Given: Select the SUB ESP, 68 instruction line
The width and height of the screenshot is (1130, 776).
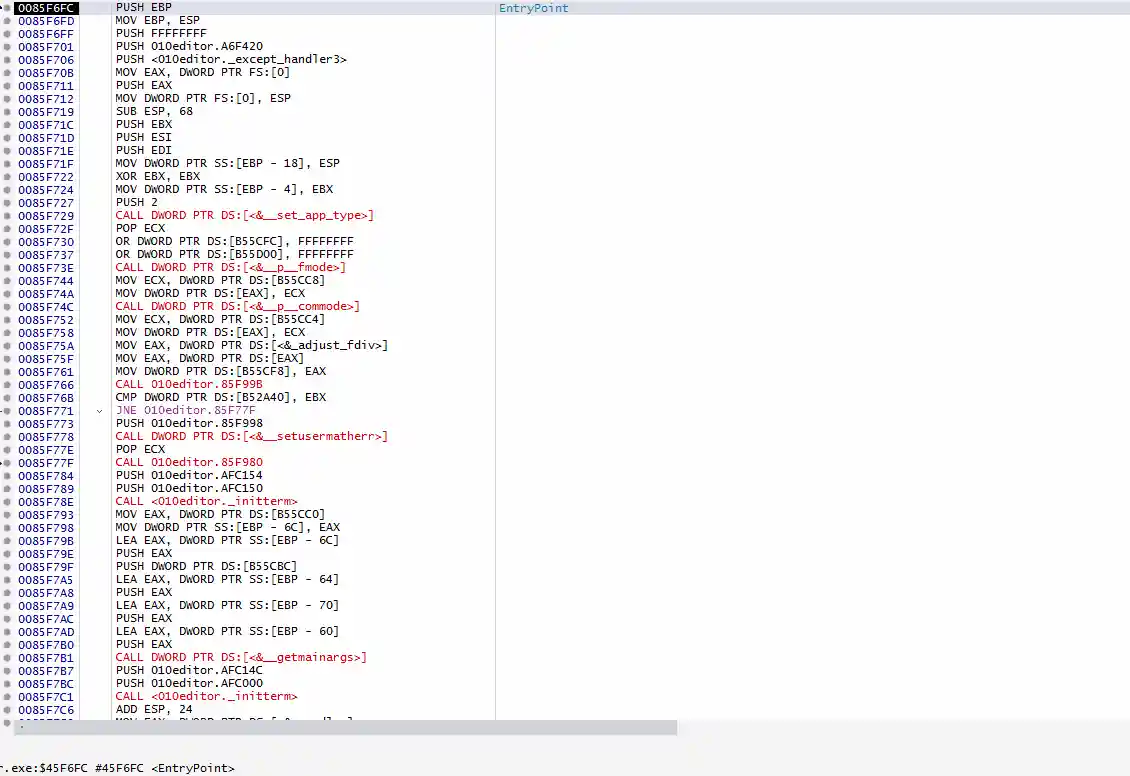Looking at the screenshot, I should pos(154,112).
